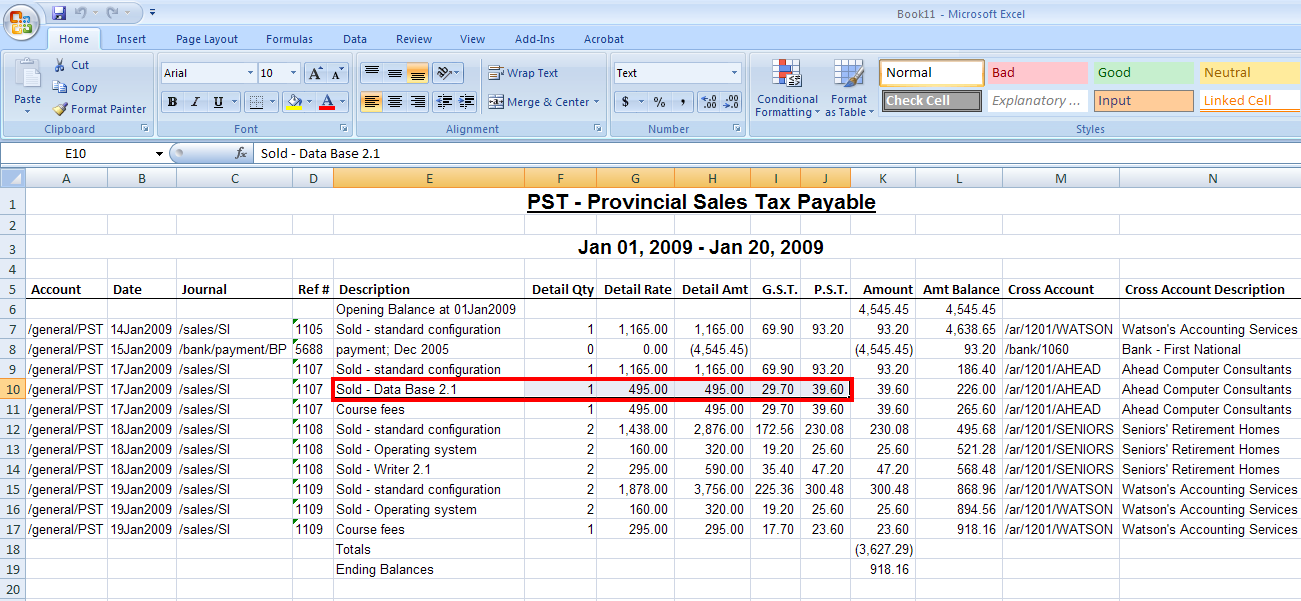
Task: Increase font size with Grow Font
Action: (315, 73)
